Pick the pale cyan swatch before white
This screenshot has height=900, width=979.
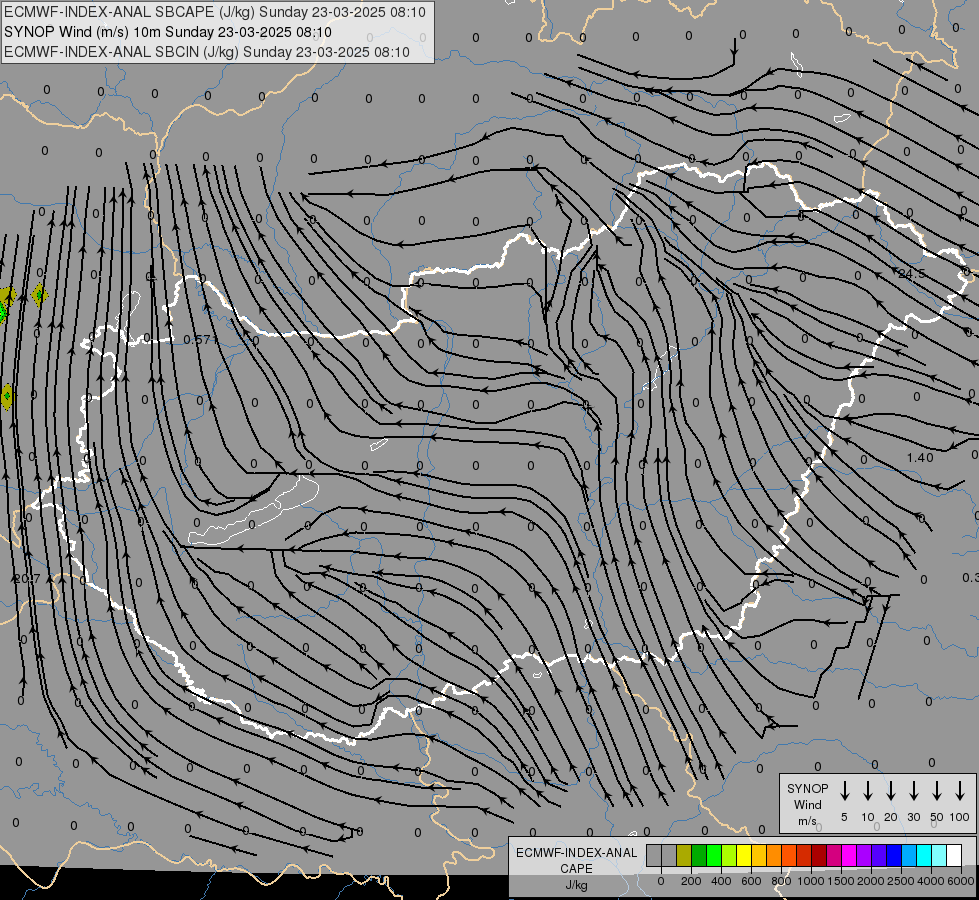tap(939, 855)
